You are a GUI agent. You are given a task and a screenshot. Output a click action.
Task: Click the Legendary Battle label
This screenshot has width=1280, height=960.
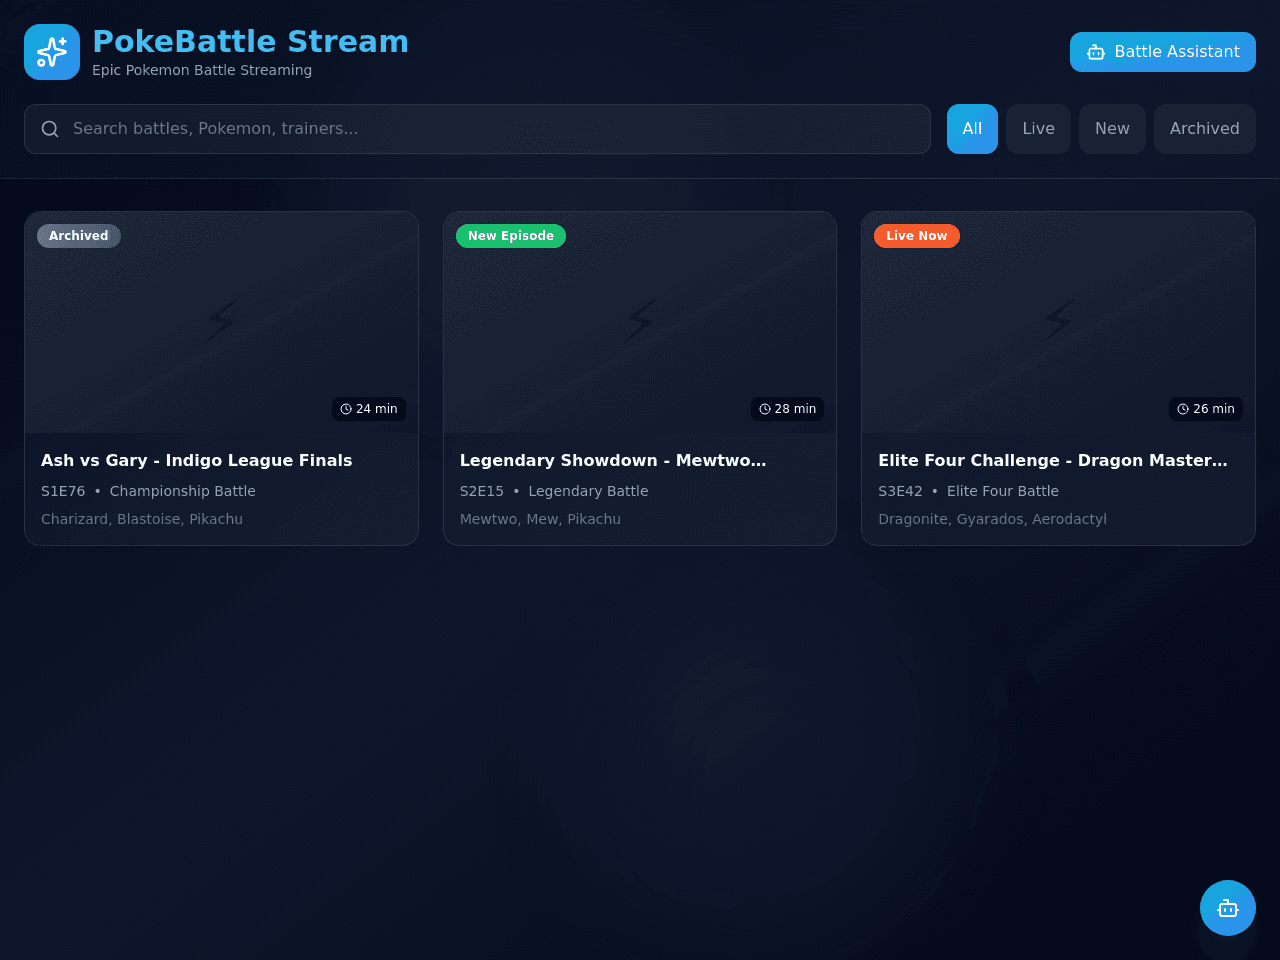click(588, 491)
